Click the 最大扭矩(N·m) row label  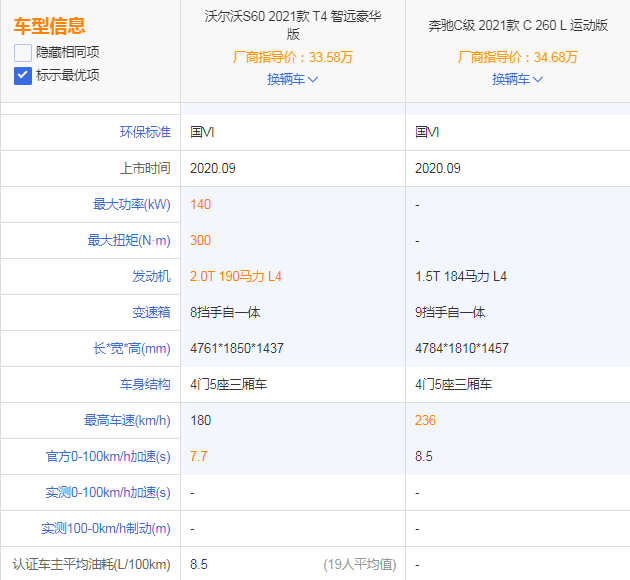pos(130,240)
